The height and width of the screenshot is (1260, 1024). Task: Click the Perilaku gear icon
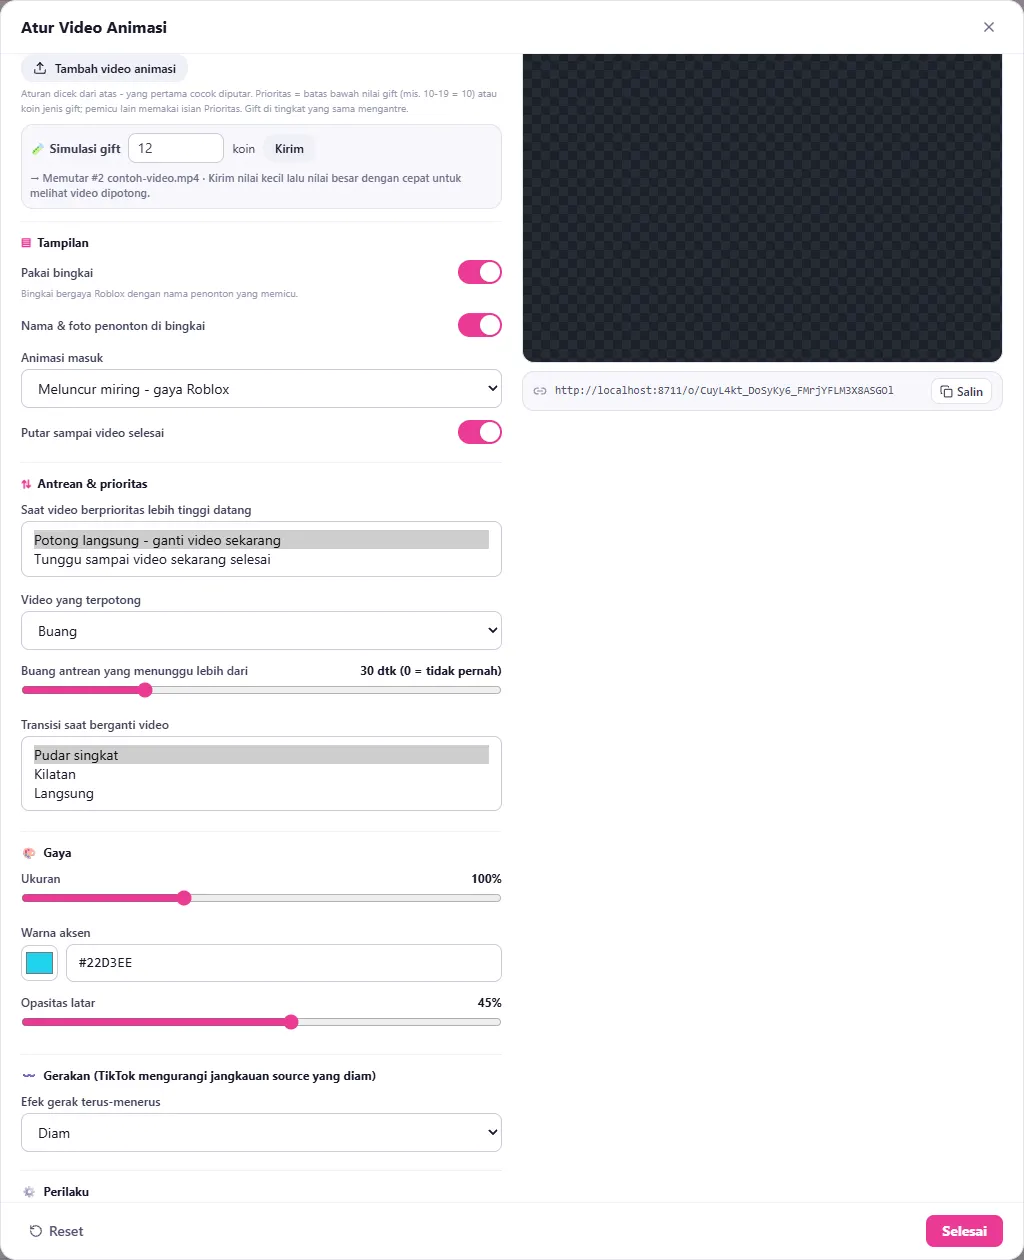29,1192
